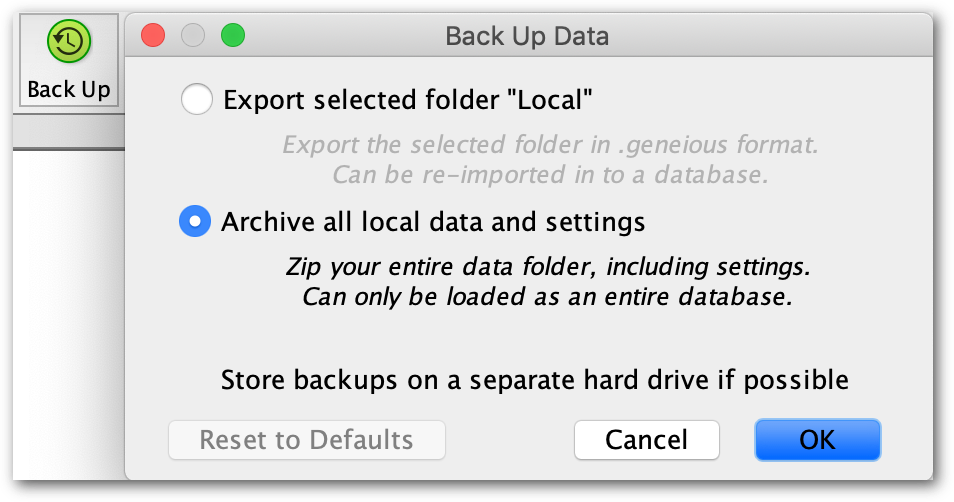This screenshot has width=954, height=502.
Task: Click the "Back Up Data" title bar text
Action: coord(527,37)
